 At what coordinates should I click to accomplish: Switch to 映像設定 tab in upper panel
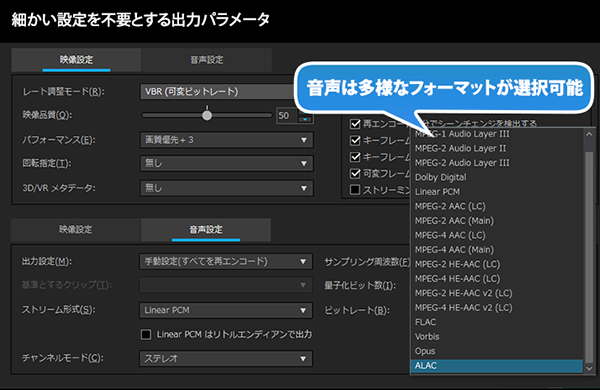click(x=76, y=60)
